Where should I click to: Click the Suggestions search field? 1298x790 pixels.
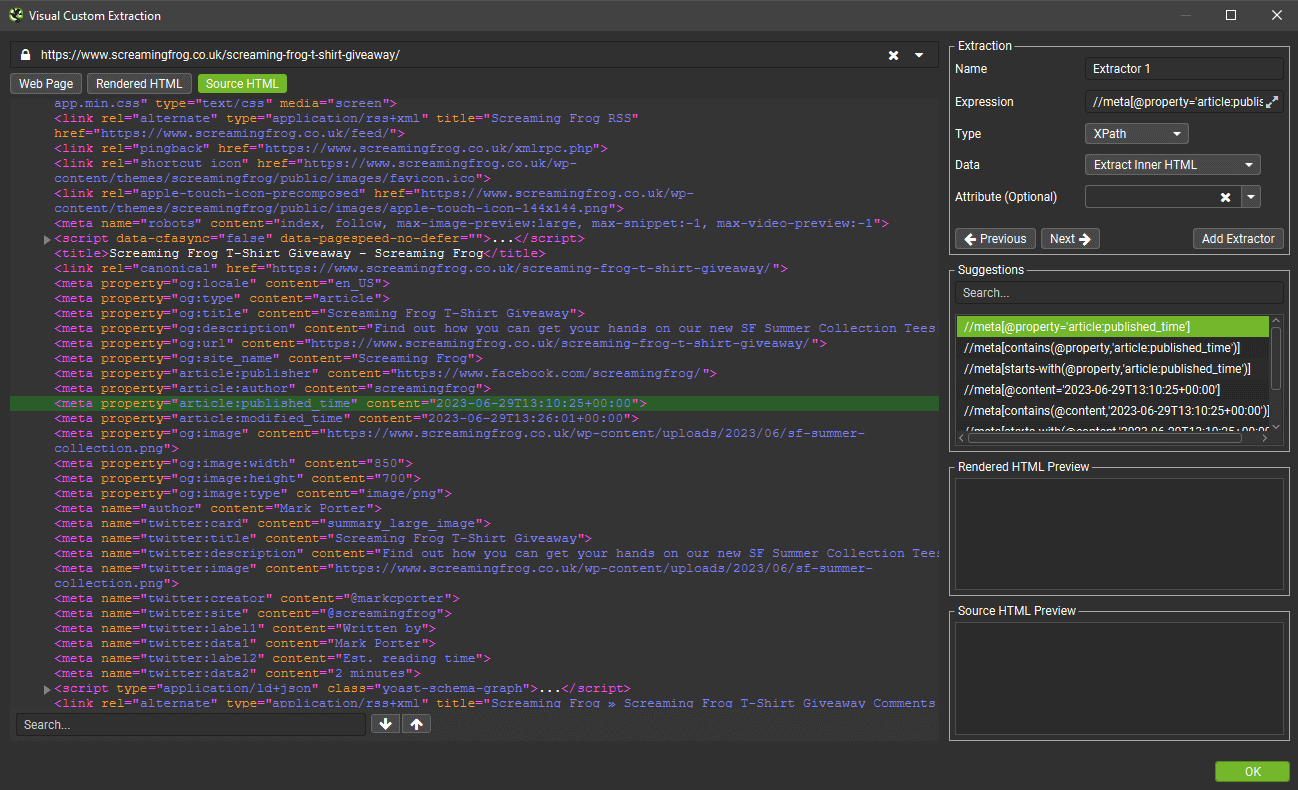pos(1118,293)
